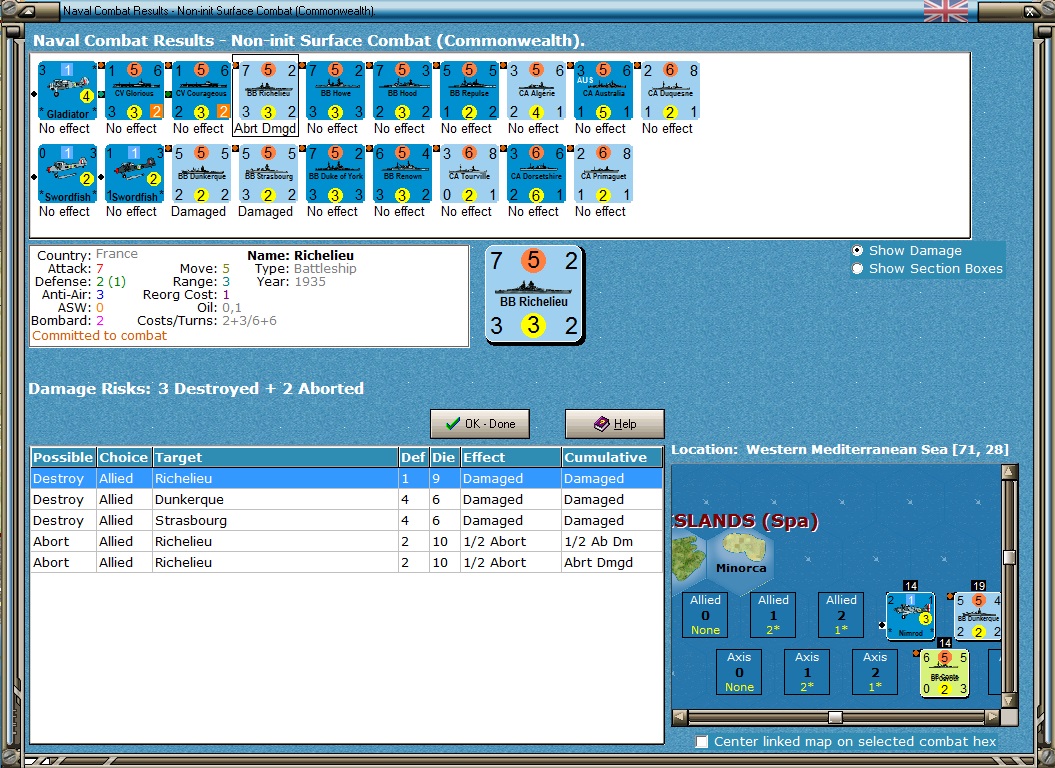This screenshot has height=768, width=1055.
Task: Click the Cumulative column header
Action: (612, 457)
